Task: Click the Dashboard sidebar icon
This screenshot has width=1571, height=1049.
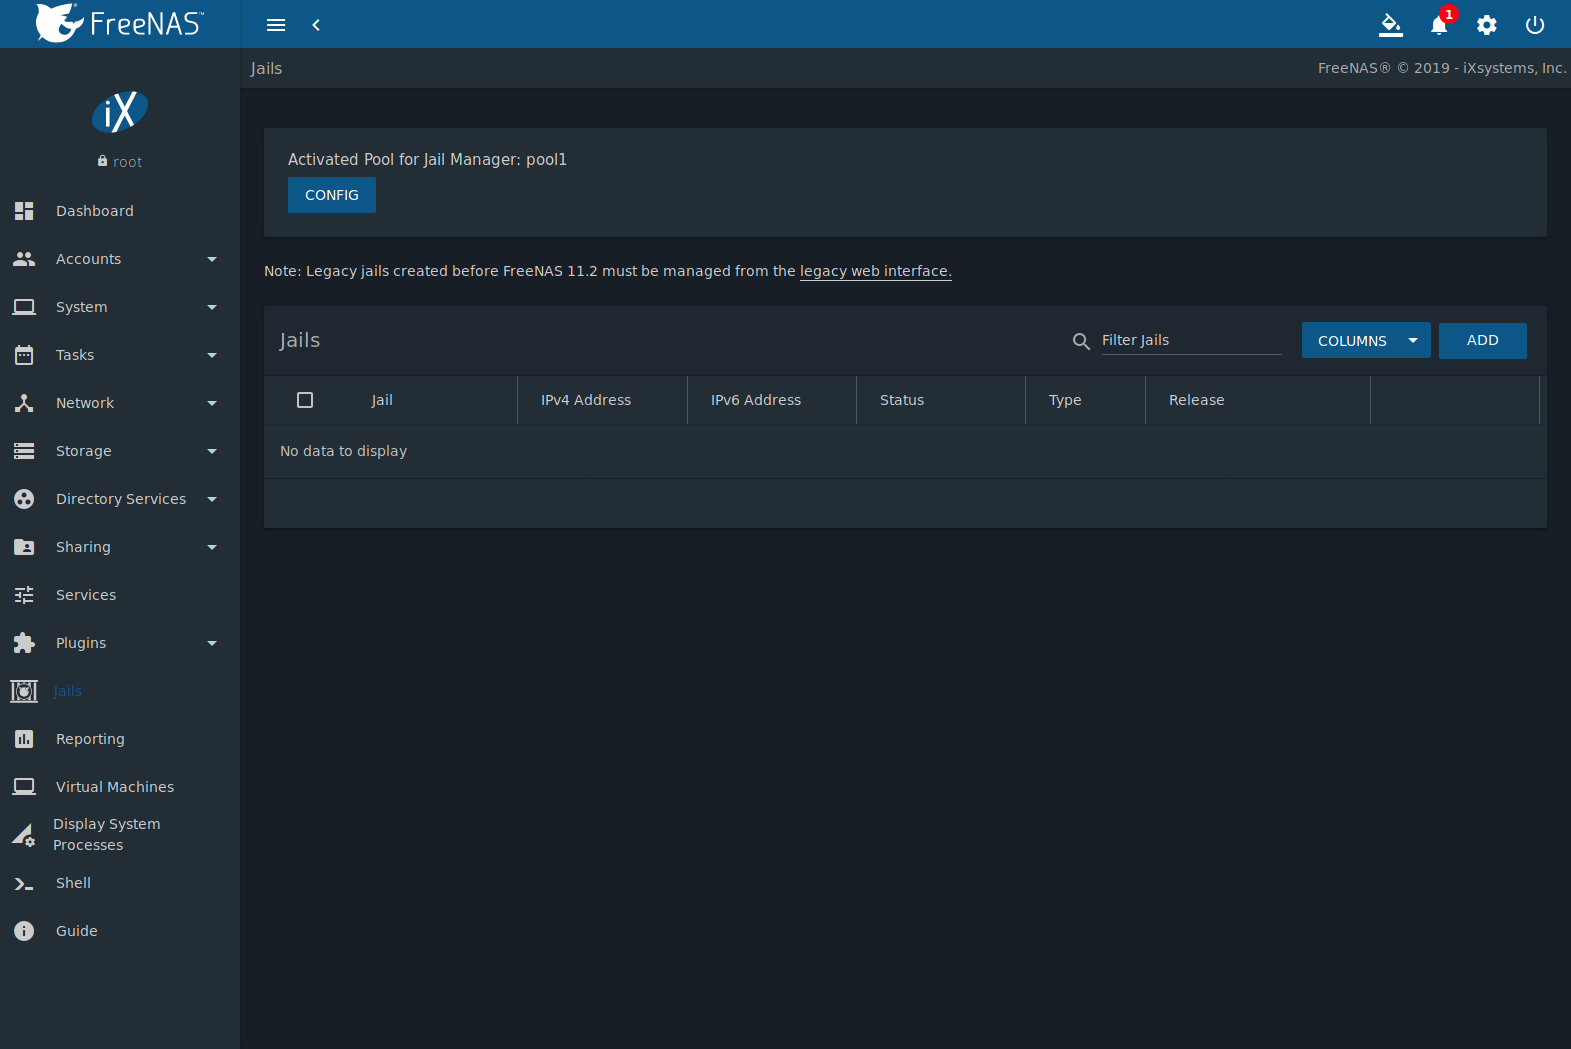Action: click(24, 211)
